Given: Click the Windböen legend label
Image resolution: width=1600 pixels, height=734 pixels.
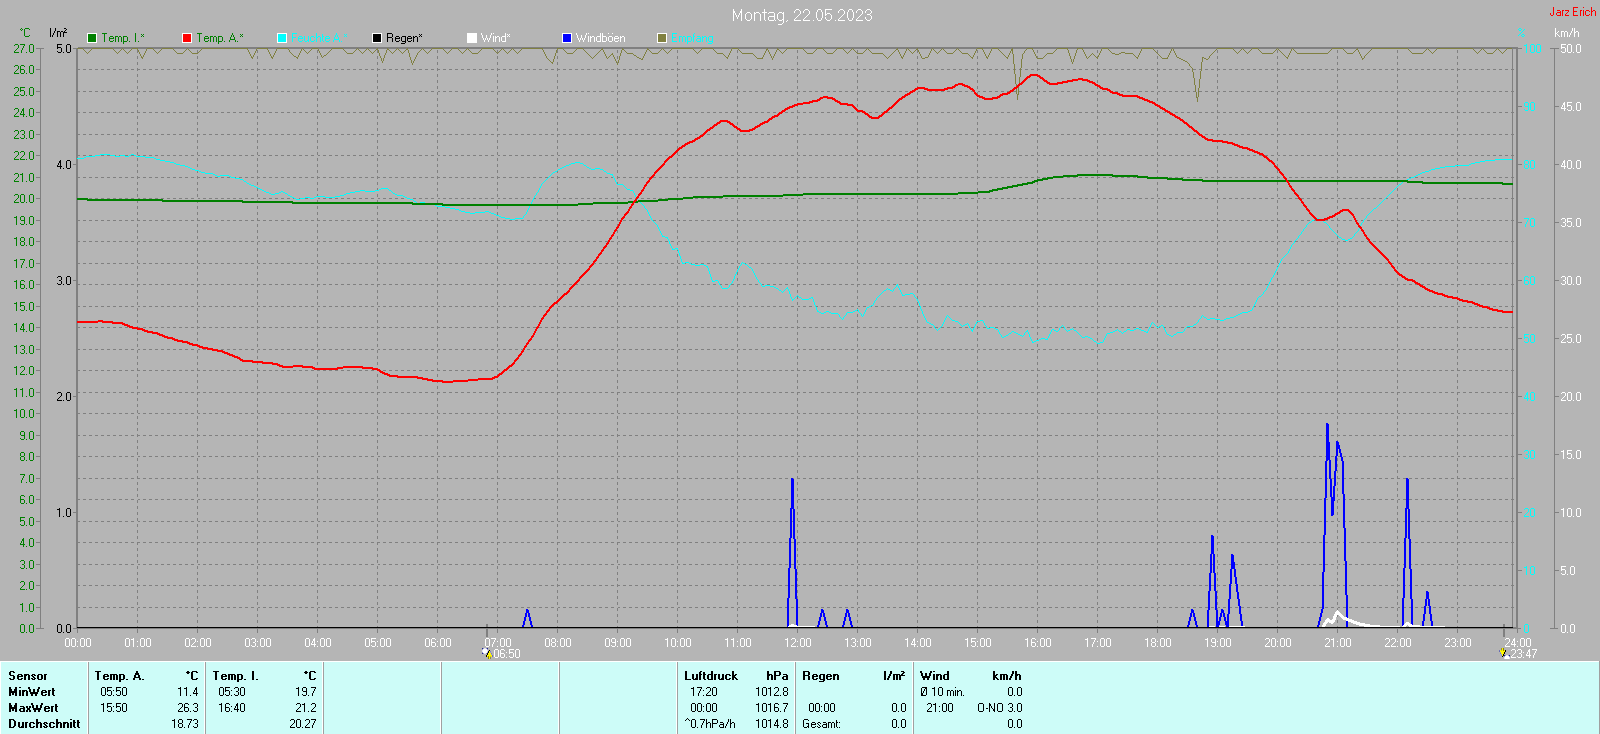Looking at the screenshot, I should pyautogui.click(x=600, y=38).
